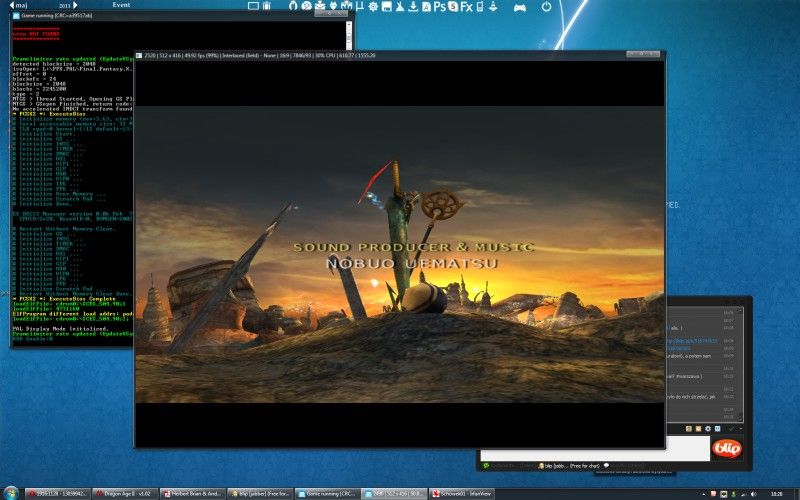The width and height of the screenshot is (800, 500).
Task: Click the download arrow icon in top dock
Action: (413, 7)
